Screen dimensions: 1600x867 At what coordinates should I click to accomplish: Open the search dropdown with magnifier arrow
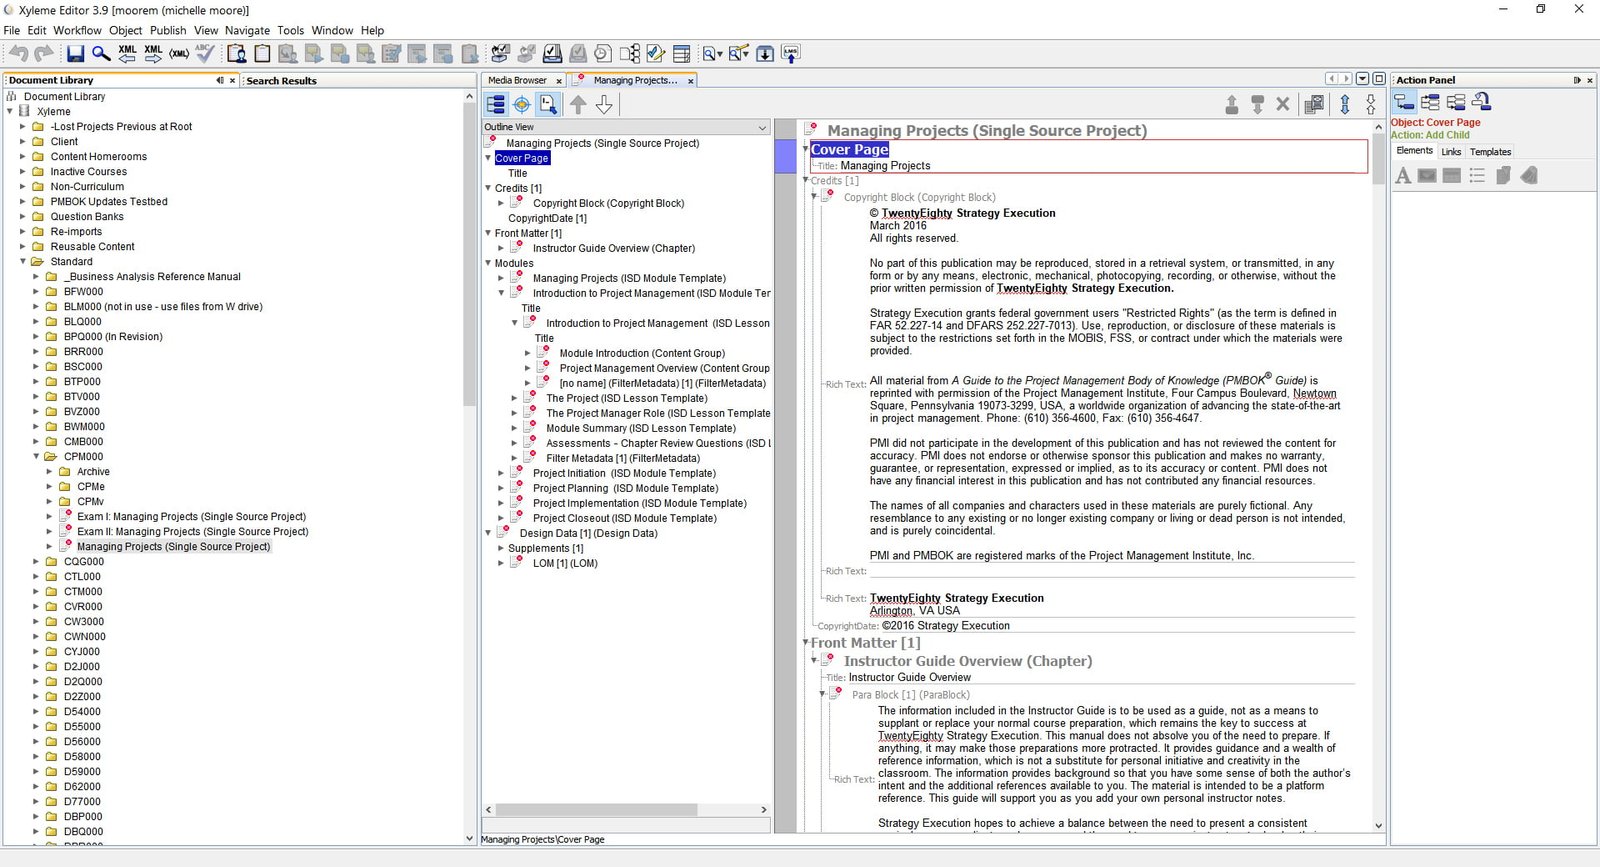[x=712, y=54]
